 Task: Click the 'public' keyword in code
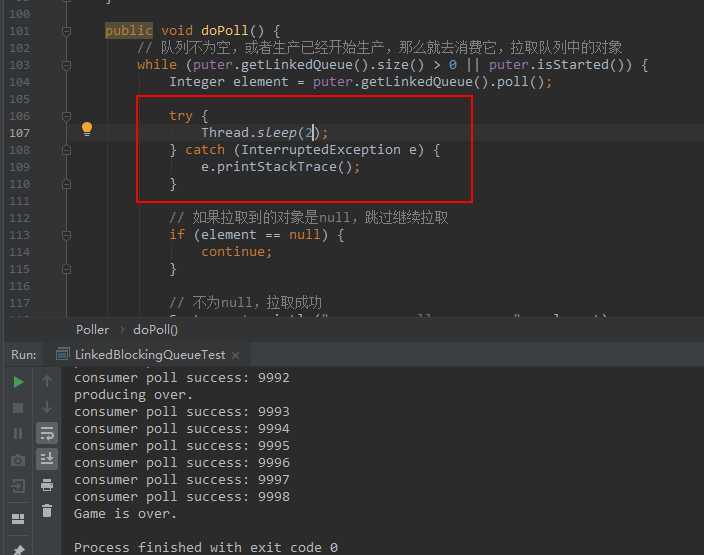click(128, 31)
